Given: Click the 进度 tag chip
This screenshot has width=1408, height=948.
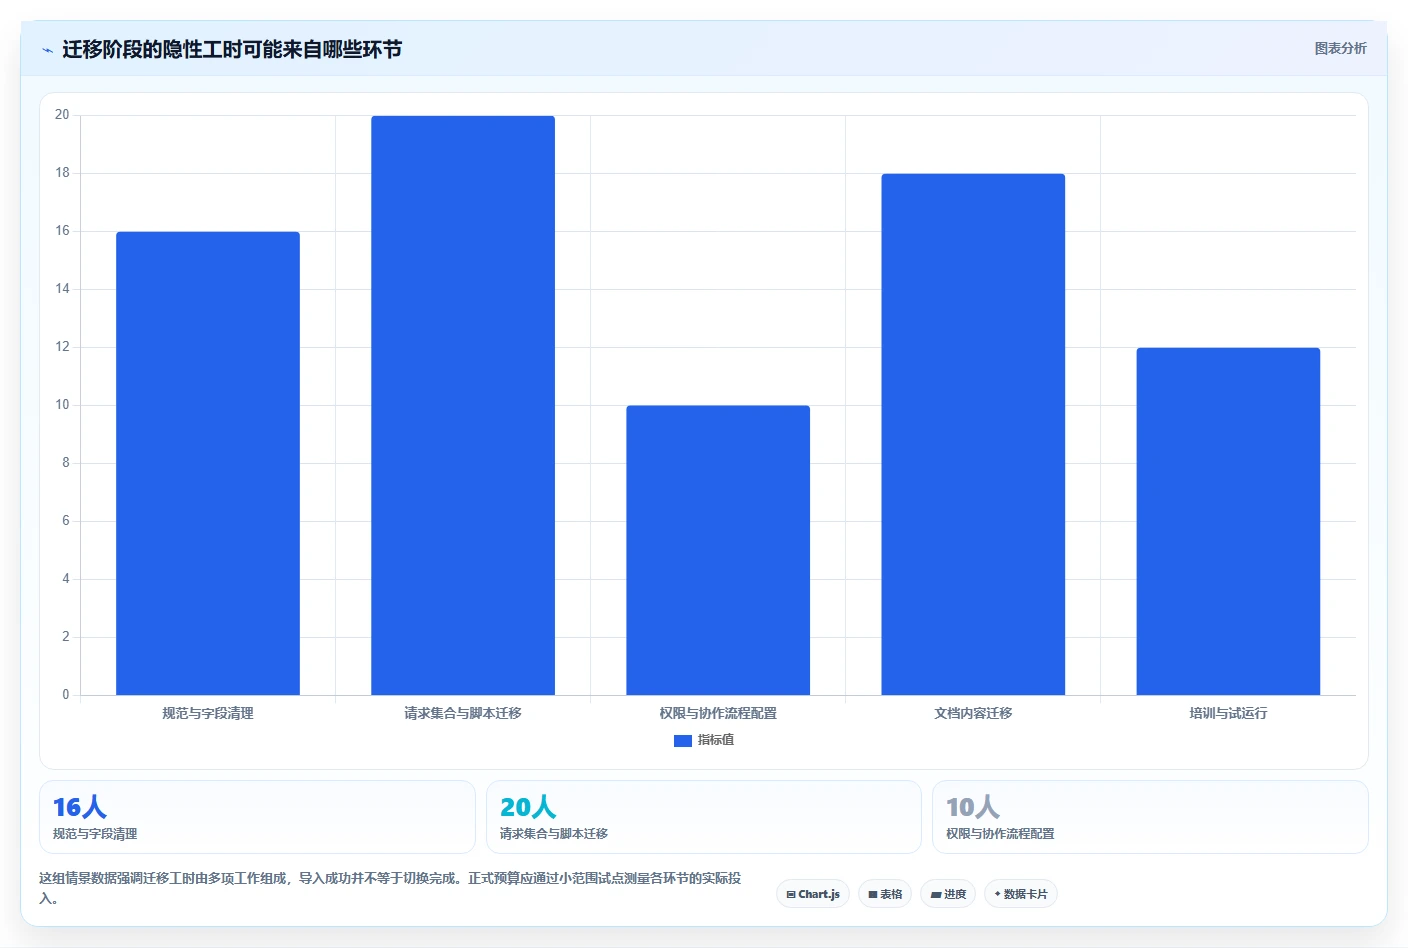Looking at the screenshot, I should 948,894.
